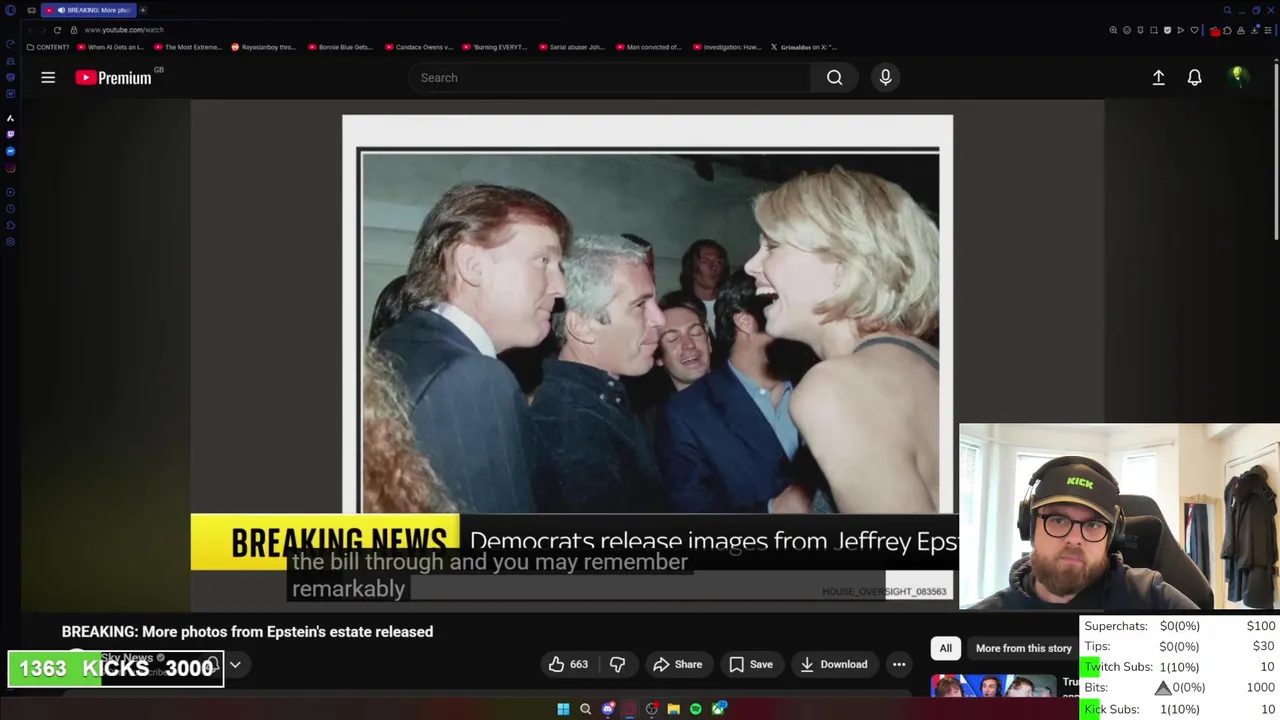1280x720 pixels.
Task: Open Investigation: How... bookmark
Action: click(725, 47)
